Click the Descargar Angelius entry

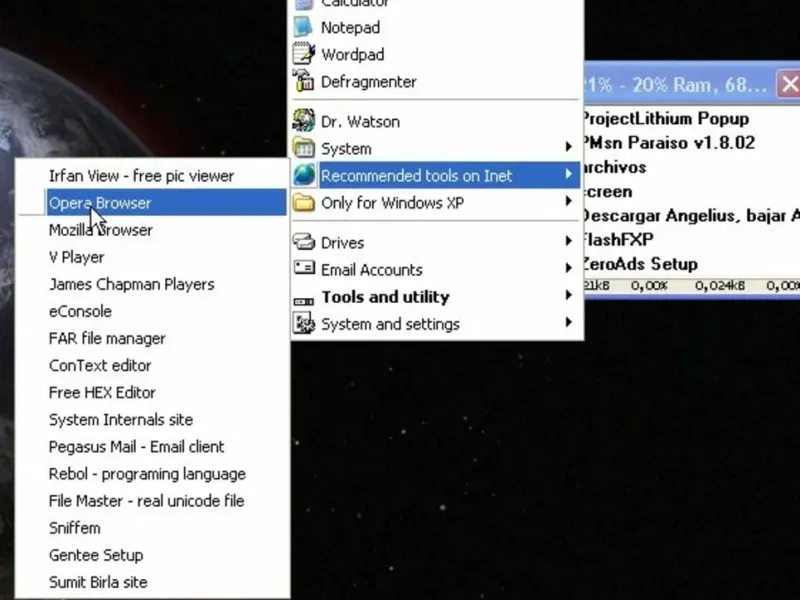pyautogui.click(x=691, y=216)
